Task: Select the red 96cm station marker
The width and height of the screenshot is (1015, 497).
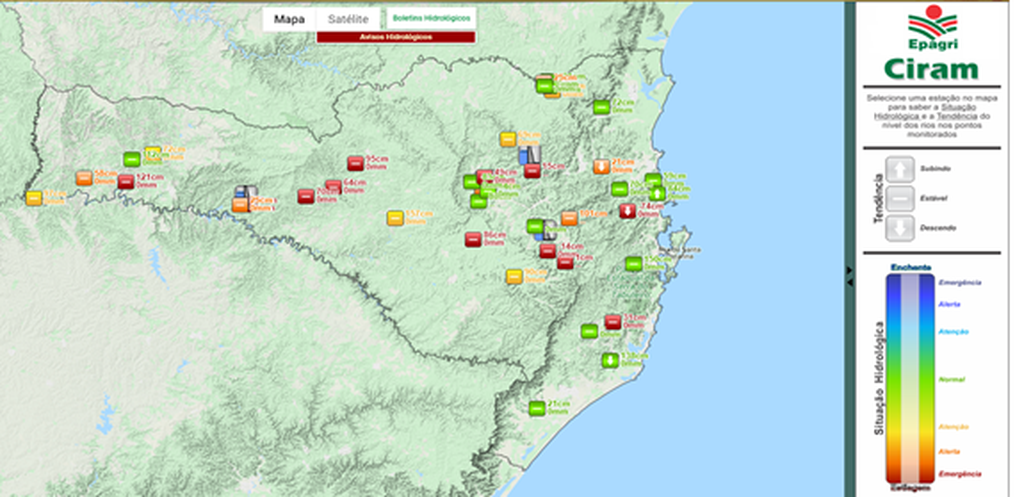Action: click(x=473, y=239)
